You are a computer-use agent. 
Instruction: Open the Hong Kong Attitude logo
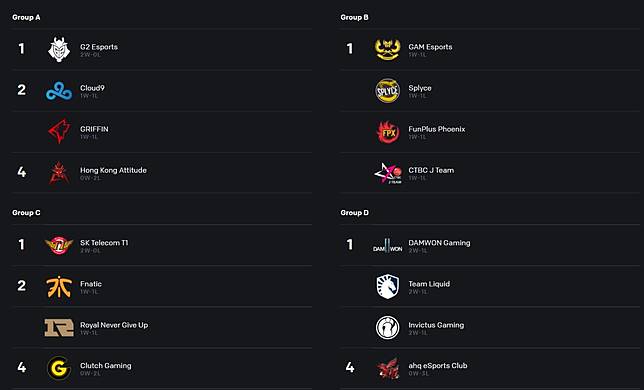(x=59, y=173)
